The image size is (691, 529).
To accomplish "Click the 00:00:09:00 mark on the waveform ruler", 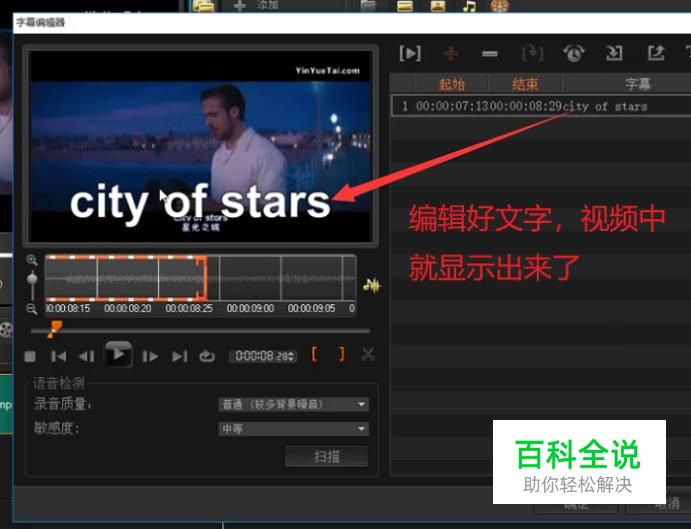I will 250,309.
